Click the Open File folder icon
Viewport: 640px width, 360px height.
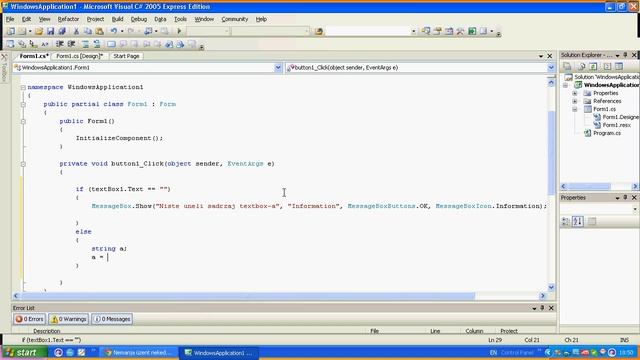(39, 31)
